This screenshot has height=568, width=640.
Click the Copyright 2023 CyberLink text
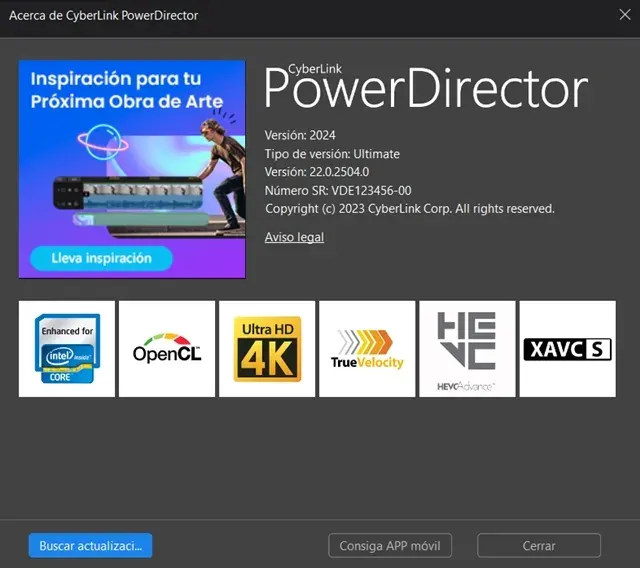410,209
